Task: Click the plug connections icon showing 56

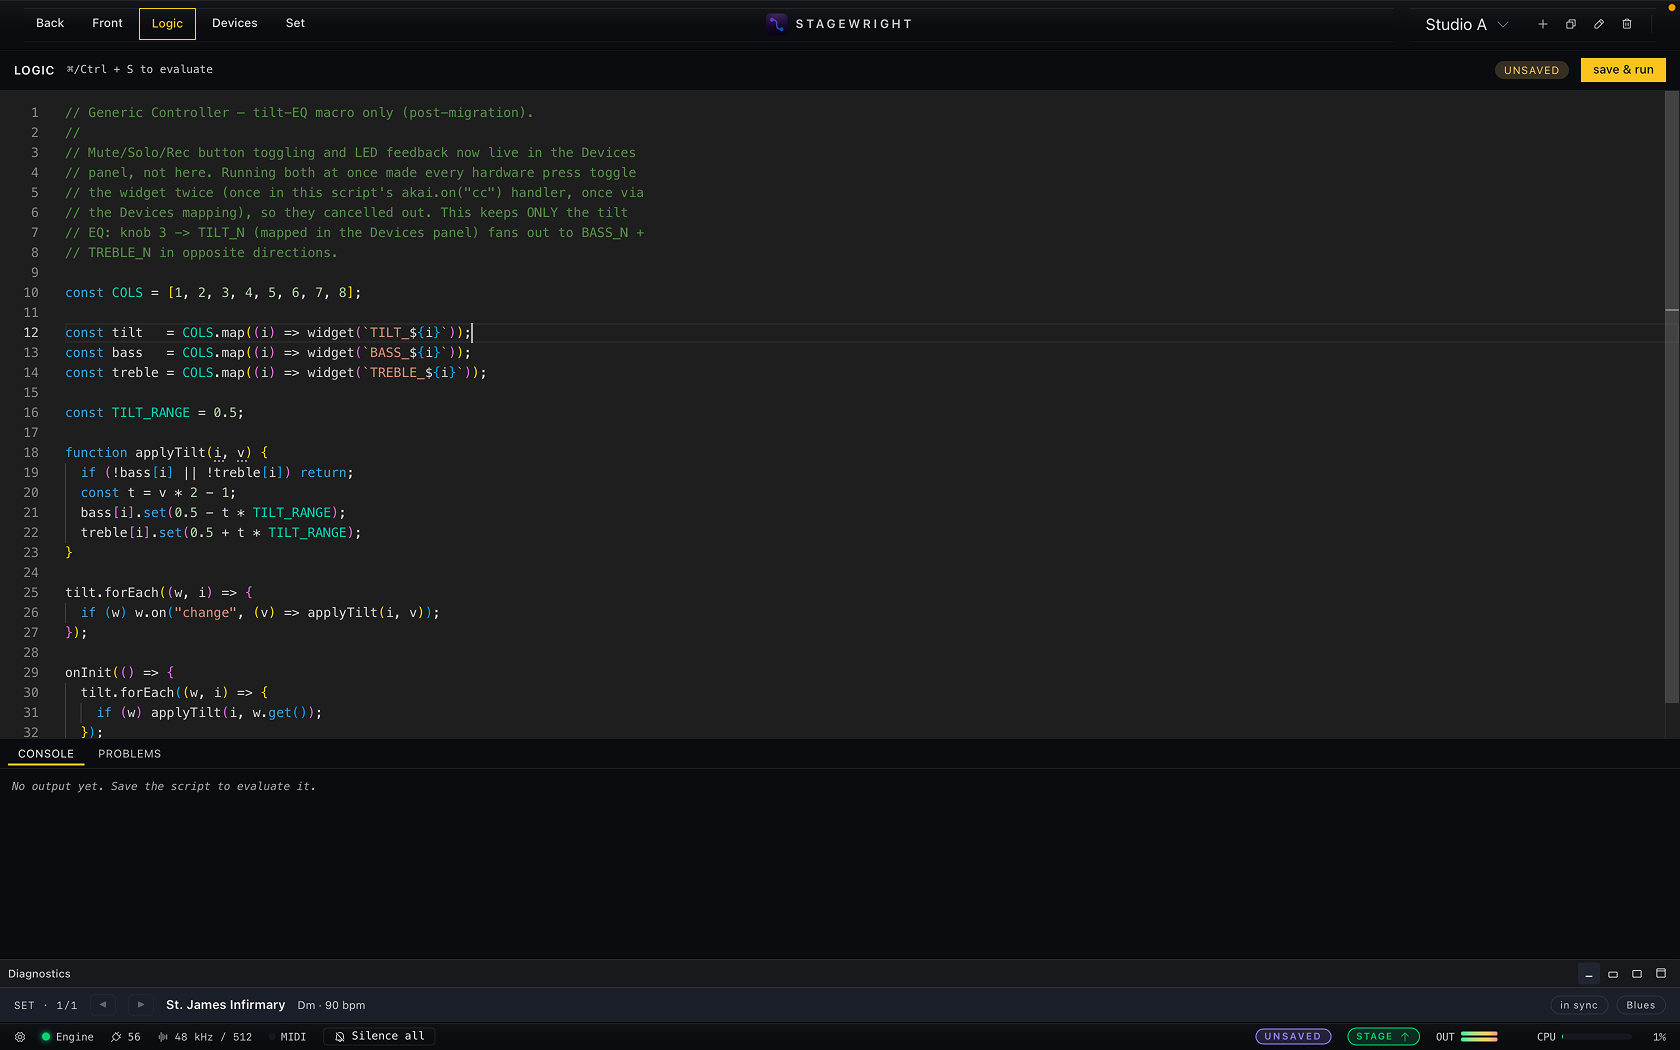Action: (x=116, y=1037)
